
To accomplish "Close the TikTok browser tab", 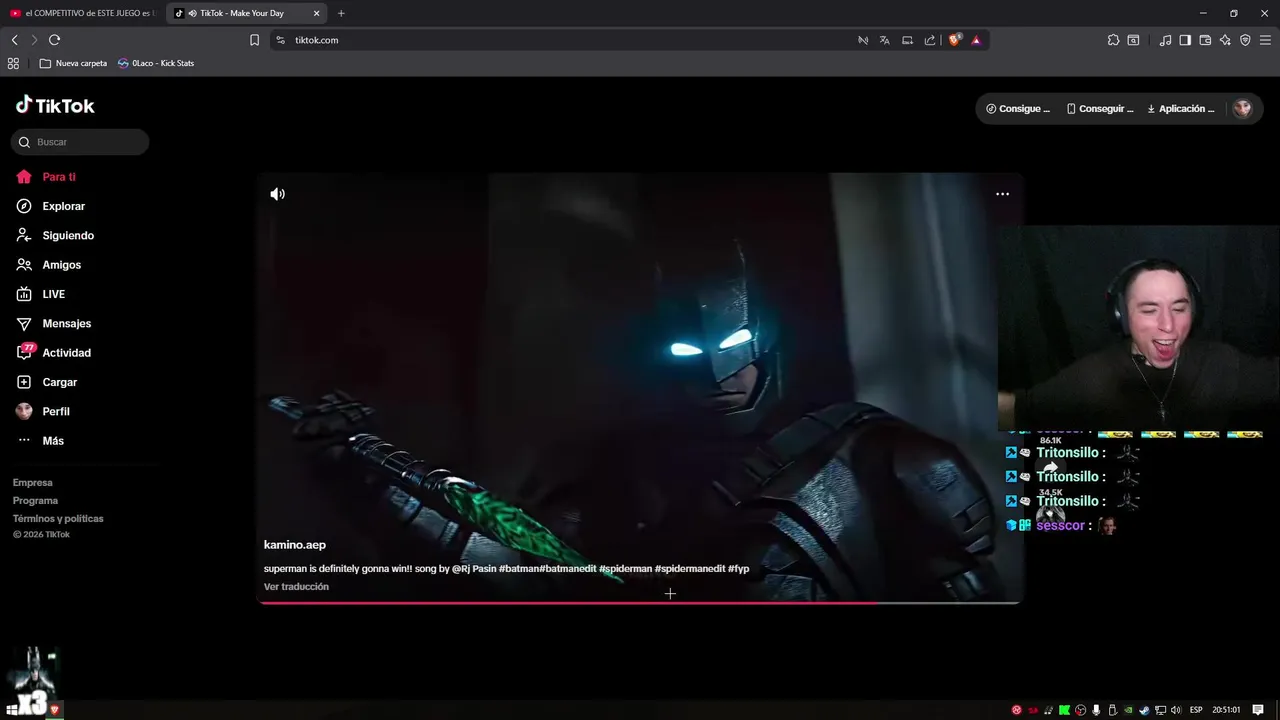I will pyautogui.click(x=317, y=13).
